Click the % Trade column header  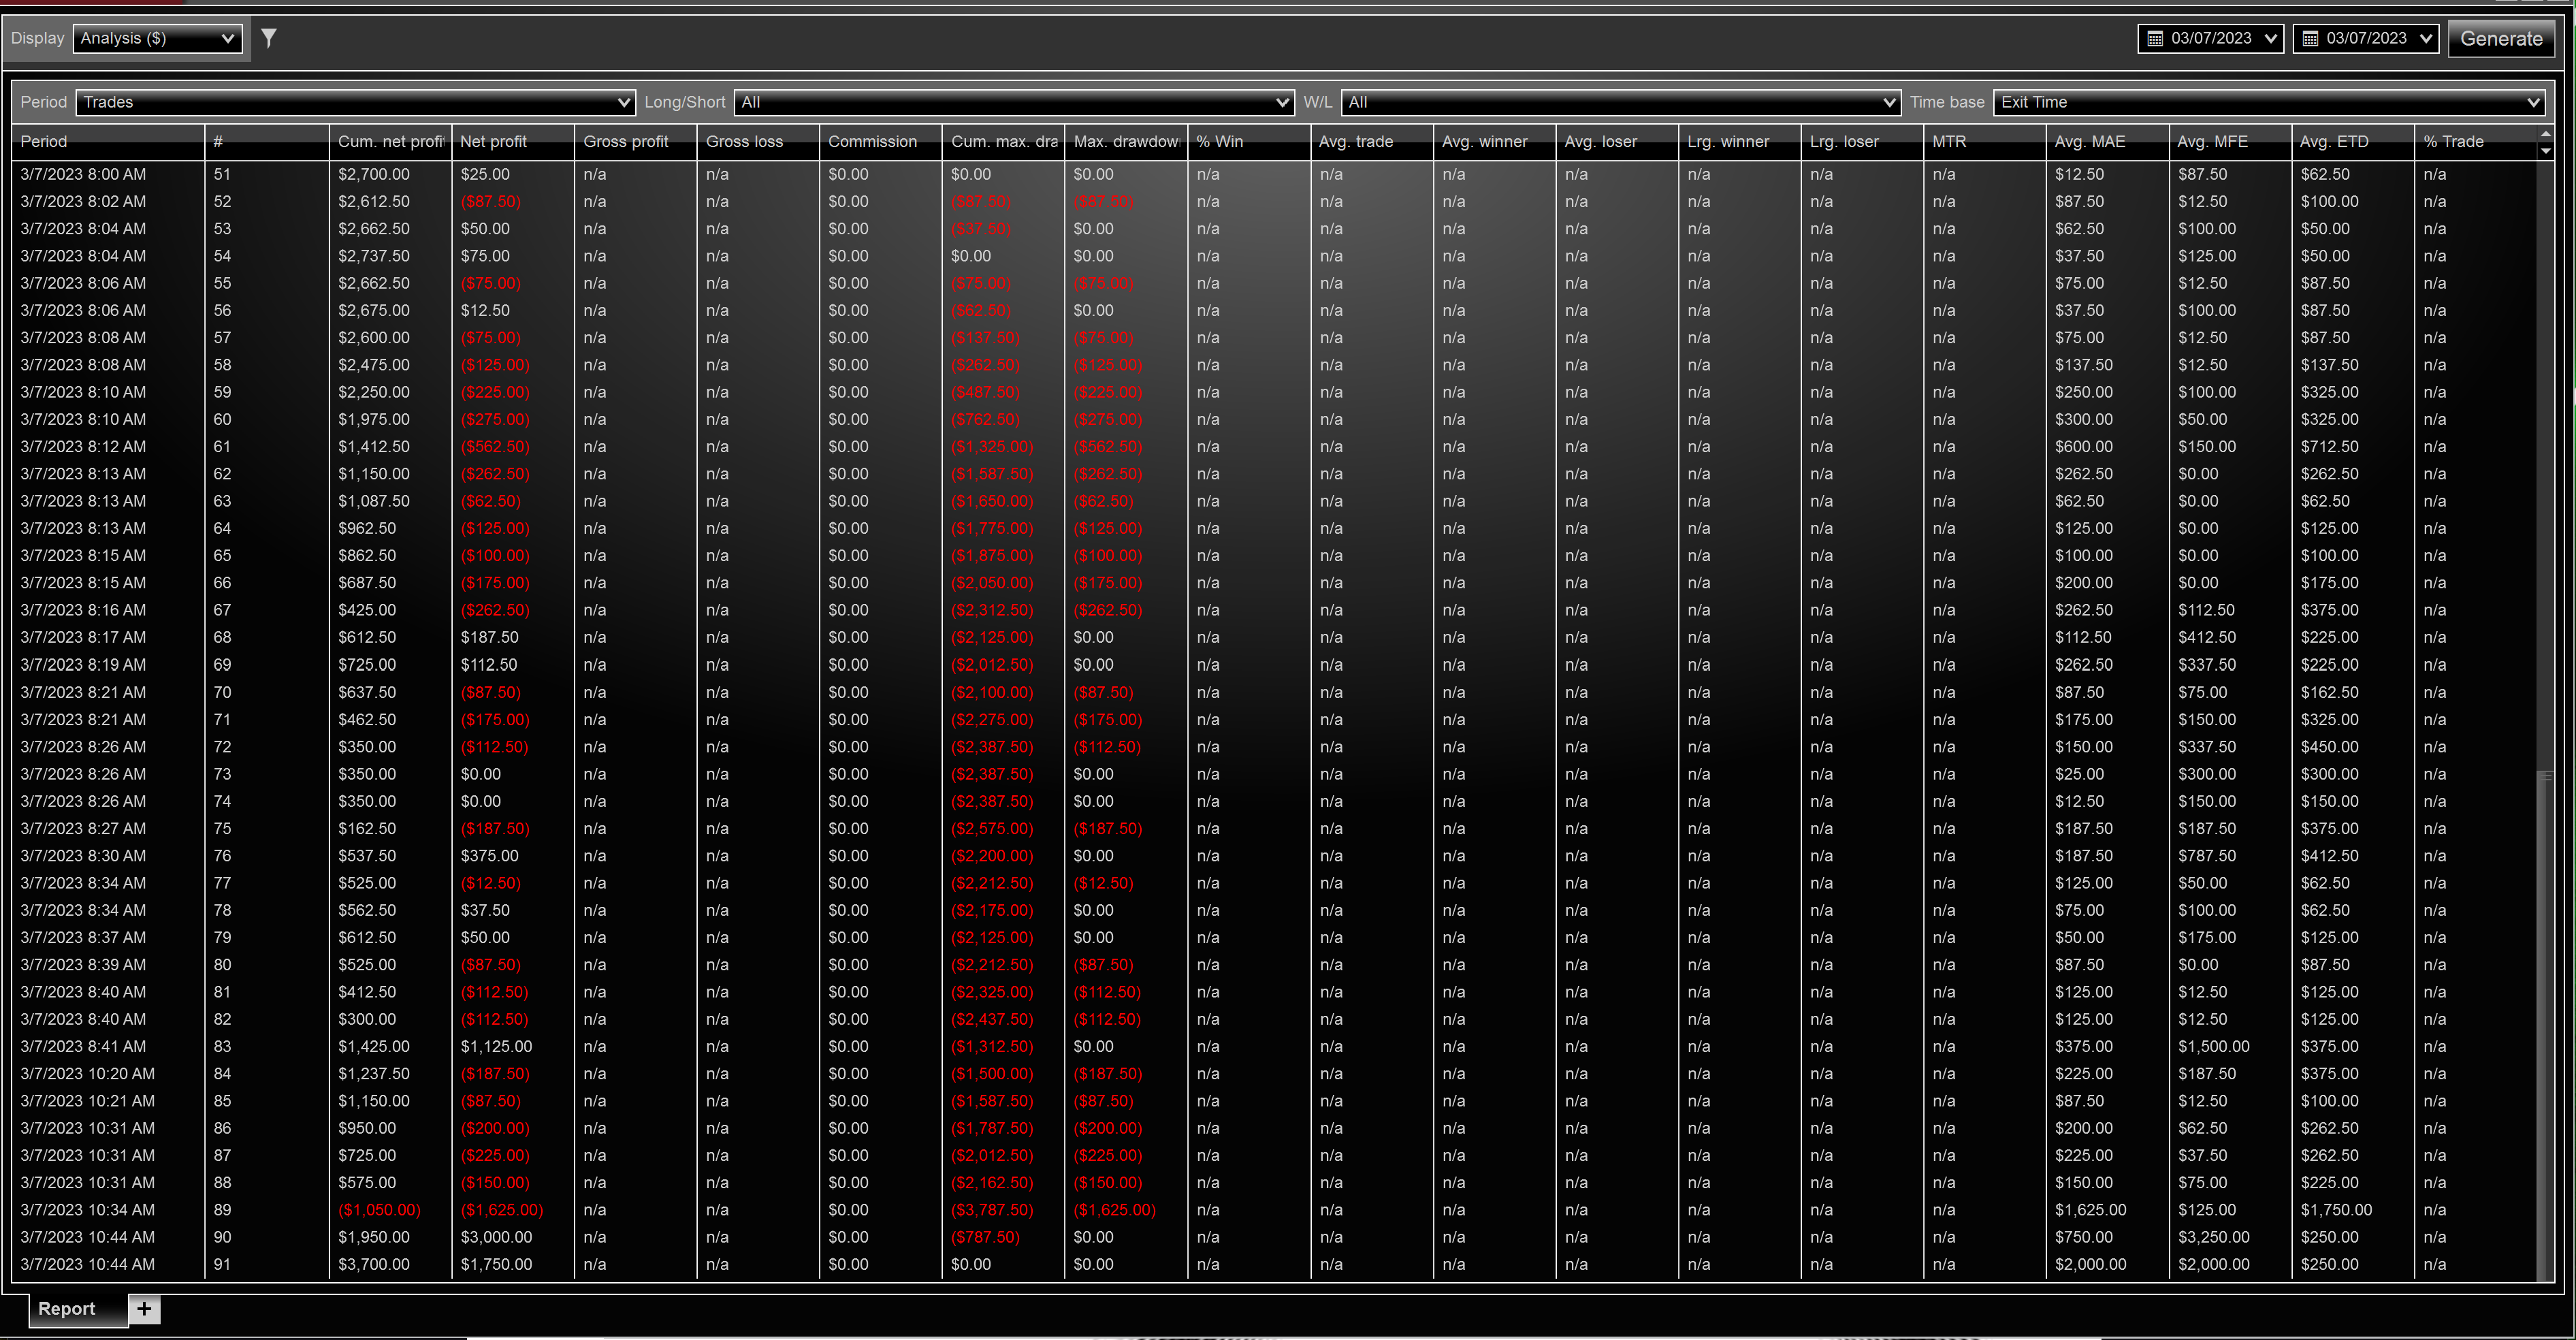click(2475, 141)
